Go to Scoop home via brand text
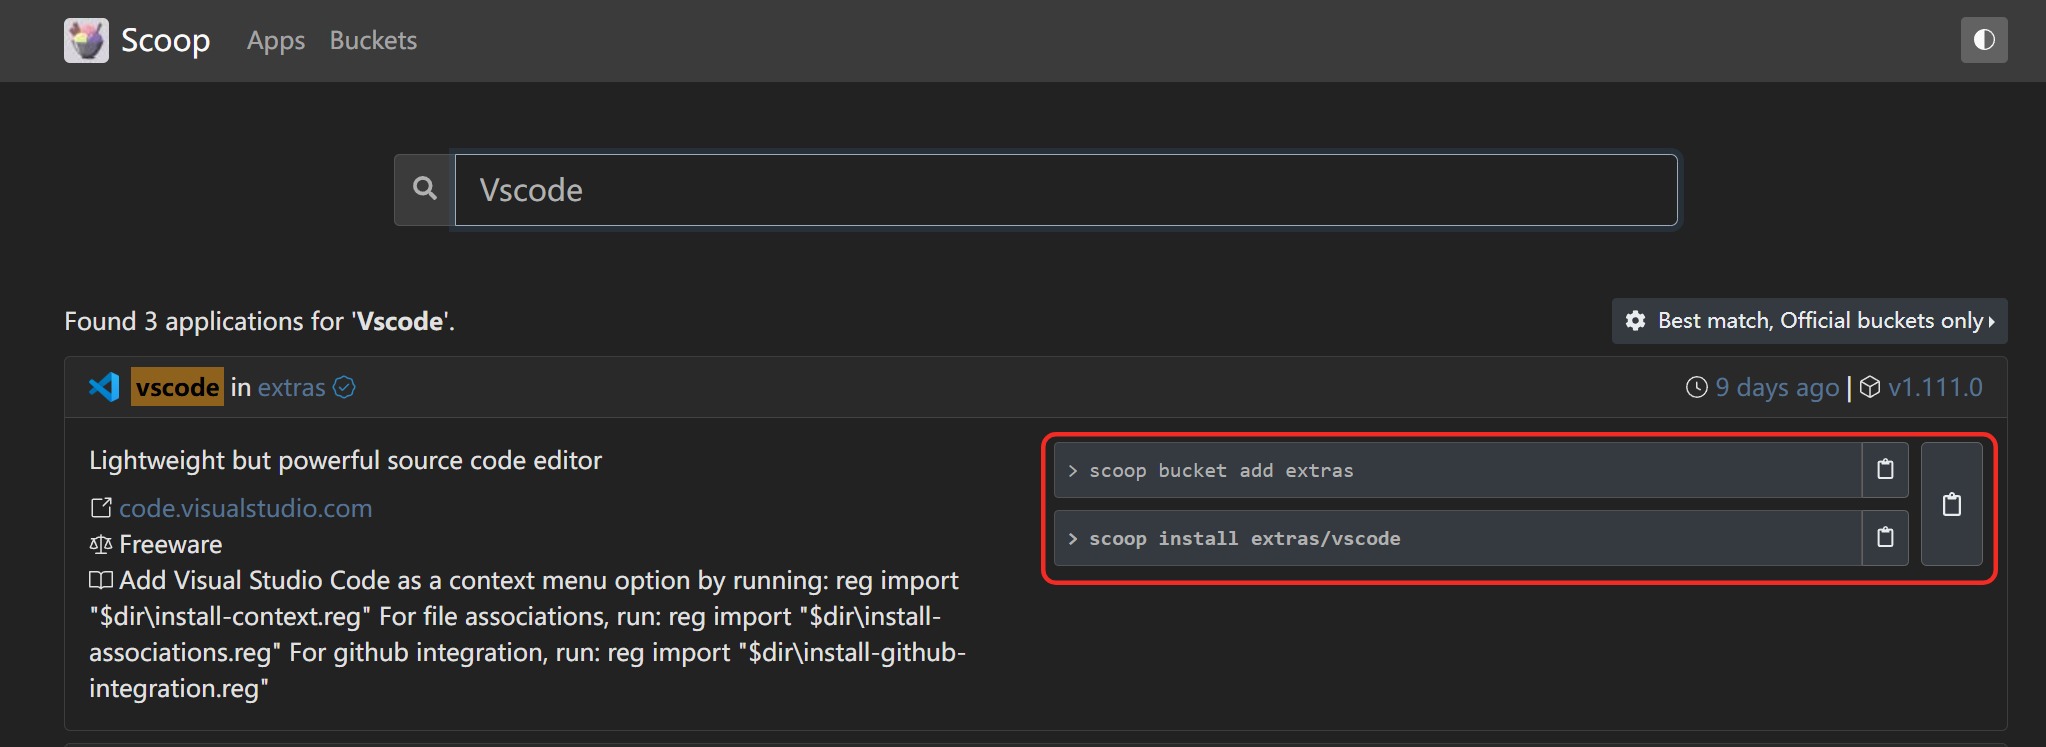The height and width of the screenshot is (747, 2046). pyautogui.click(x=166, y=40)
